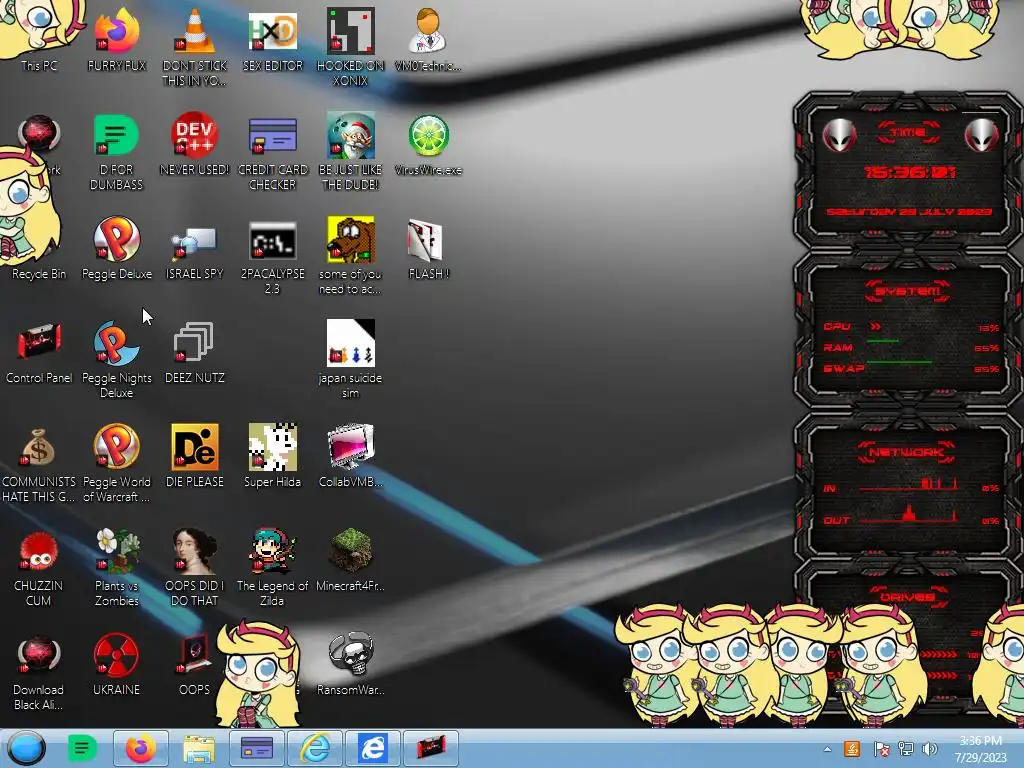This screenshot has width=1024, height=768.
Task: Click the TIME header in Alienware gadget
Action: (908, 133)
